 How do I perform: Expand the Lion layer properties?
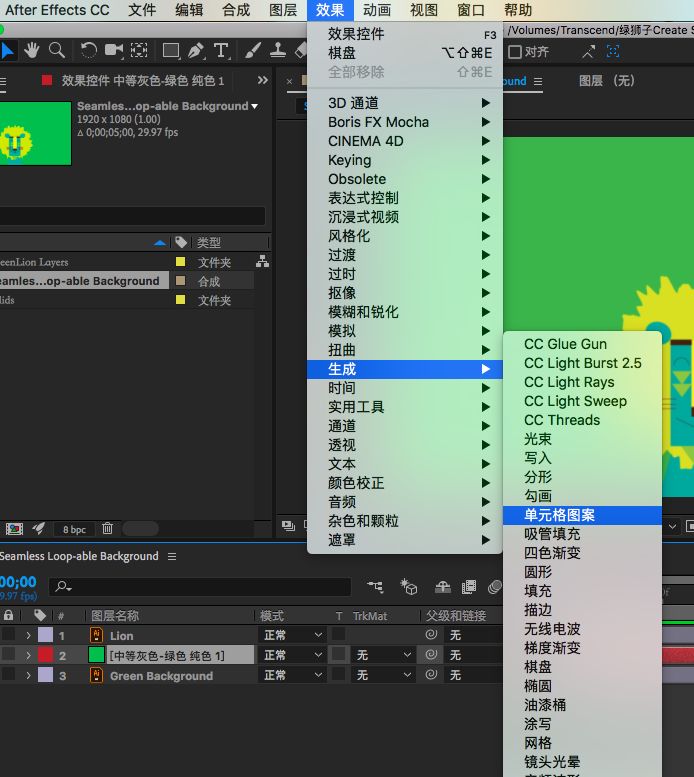[x=28, y=635]
